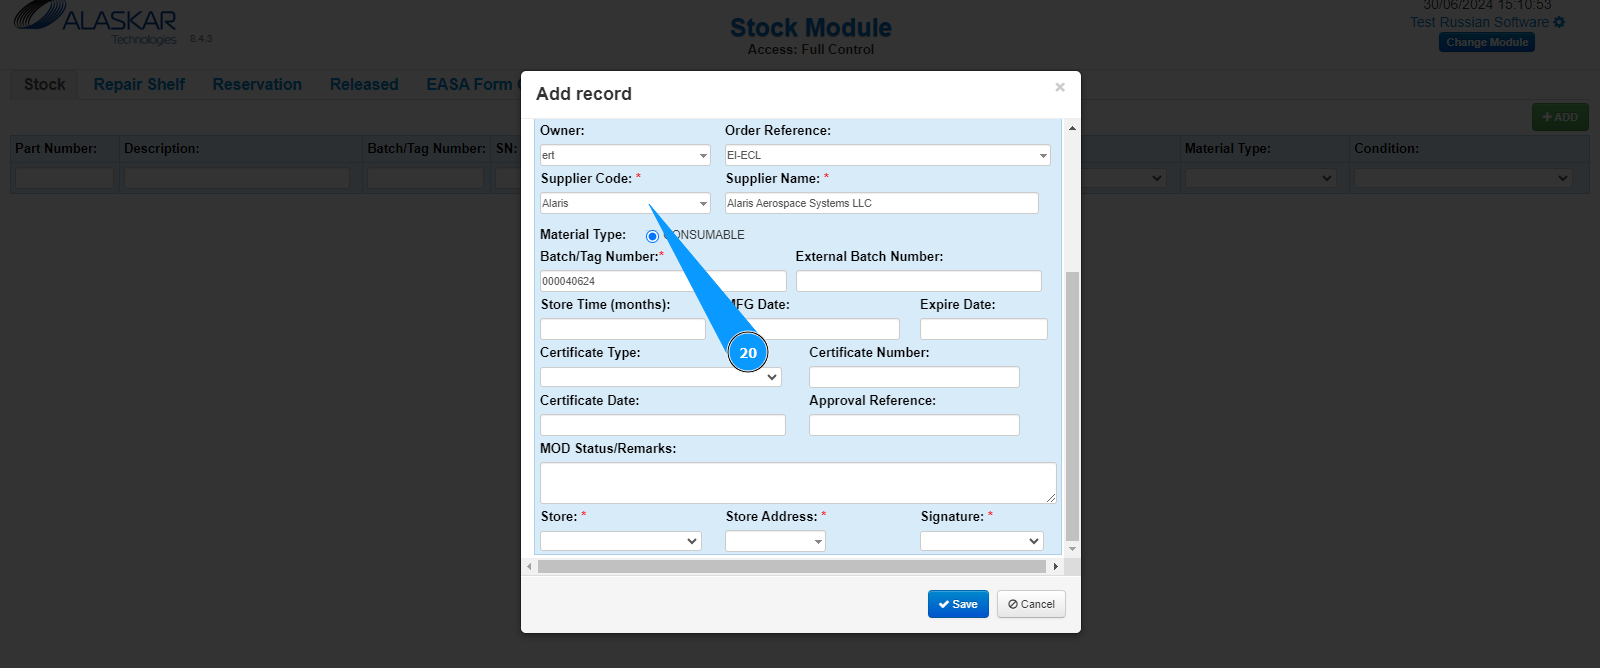The width and height of the screenshot is (1600, 668).
Task: Click the gear icon beside Test Russian Software
Action: click(x=1559, y=22)
